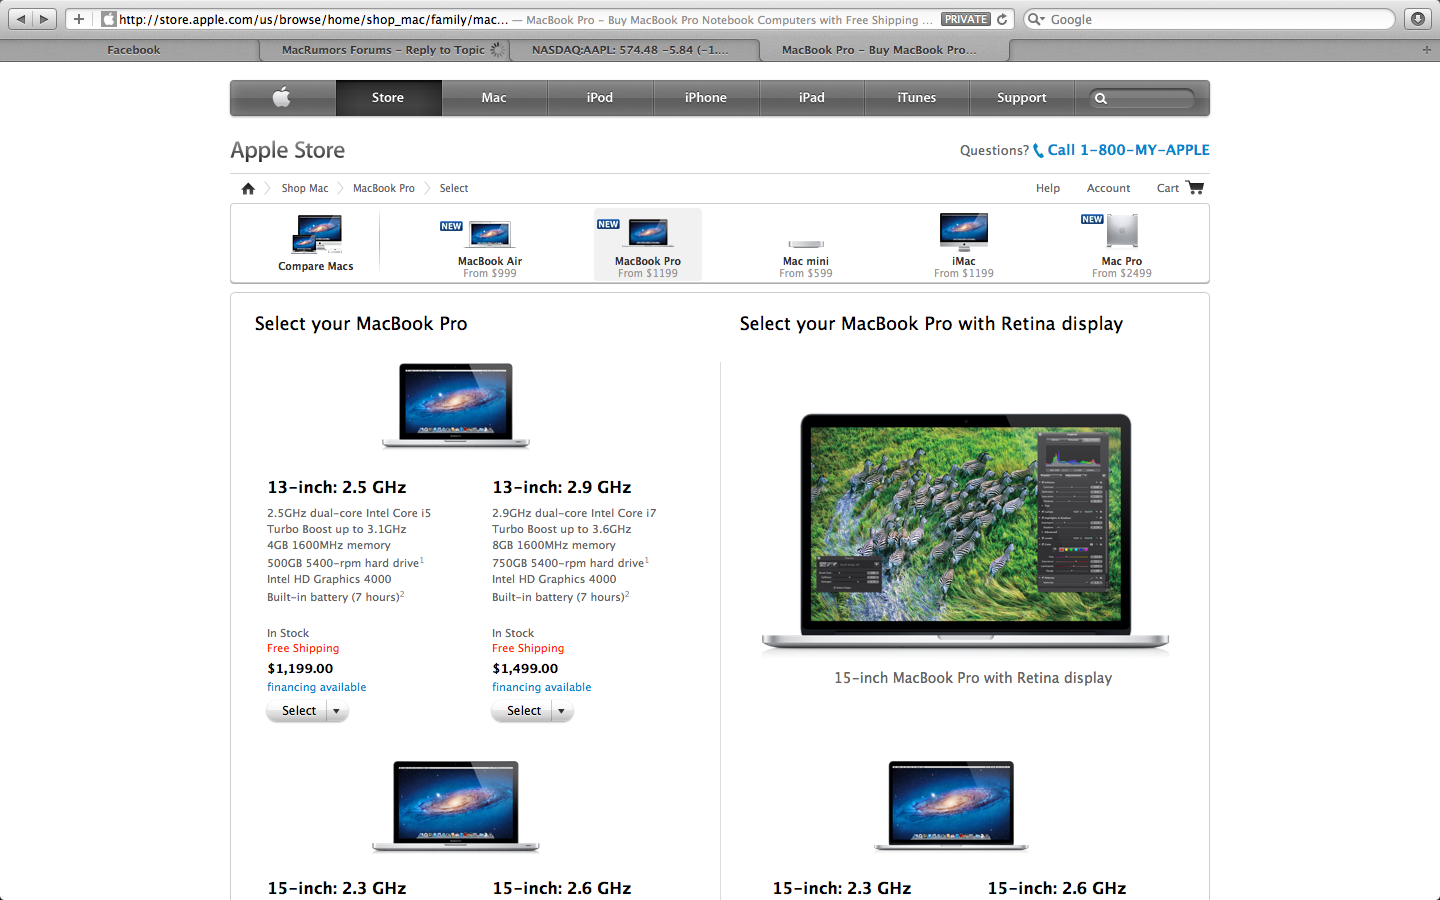Click the 13-inch: 2.9 GHz heading
The height and width of the screenshot is (900, 1440).
tap(562, 487)
